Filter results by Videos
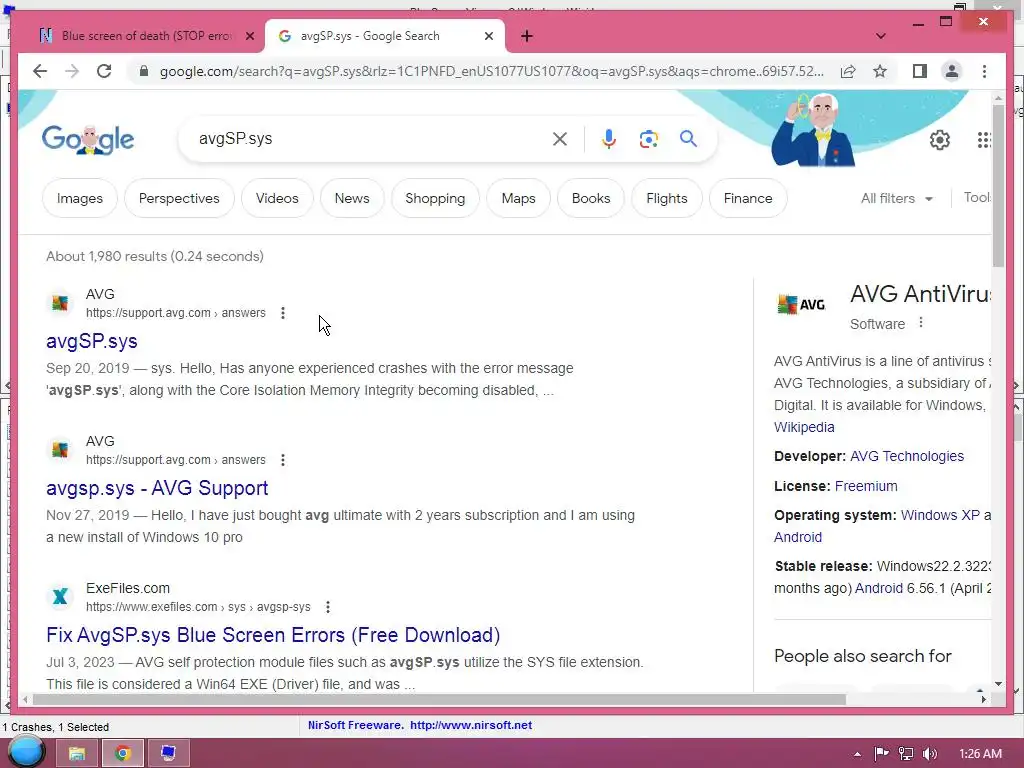 (277, 198)
